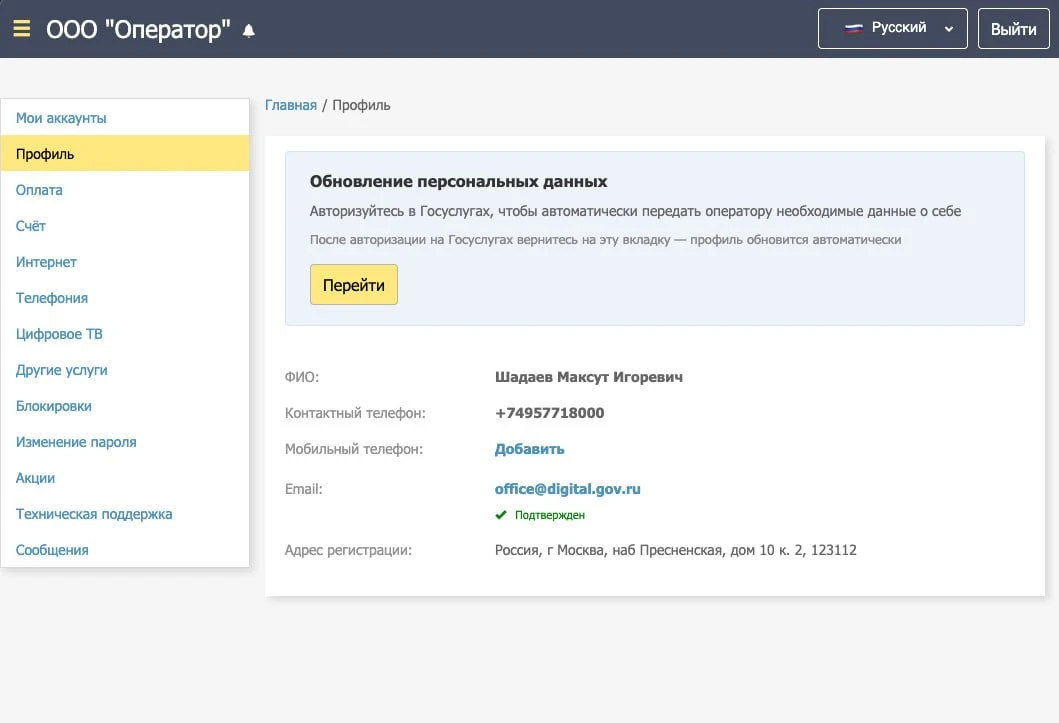Click the Мобильный телефон: label
This screenshot has height=723, width=1059.
[354, 449]
